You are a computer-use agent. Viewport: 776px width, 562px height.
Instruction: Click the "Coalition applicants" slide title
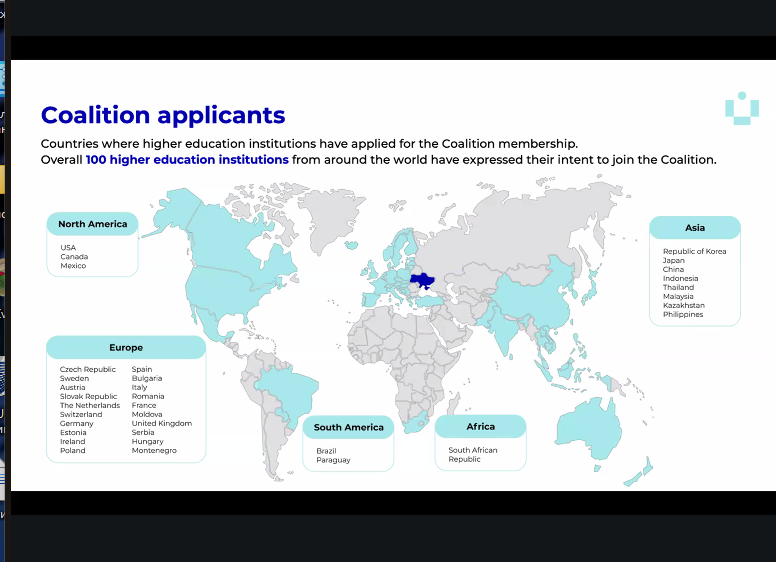(x=162, y=115)
